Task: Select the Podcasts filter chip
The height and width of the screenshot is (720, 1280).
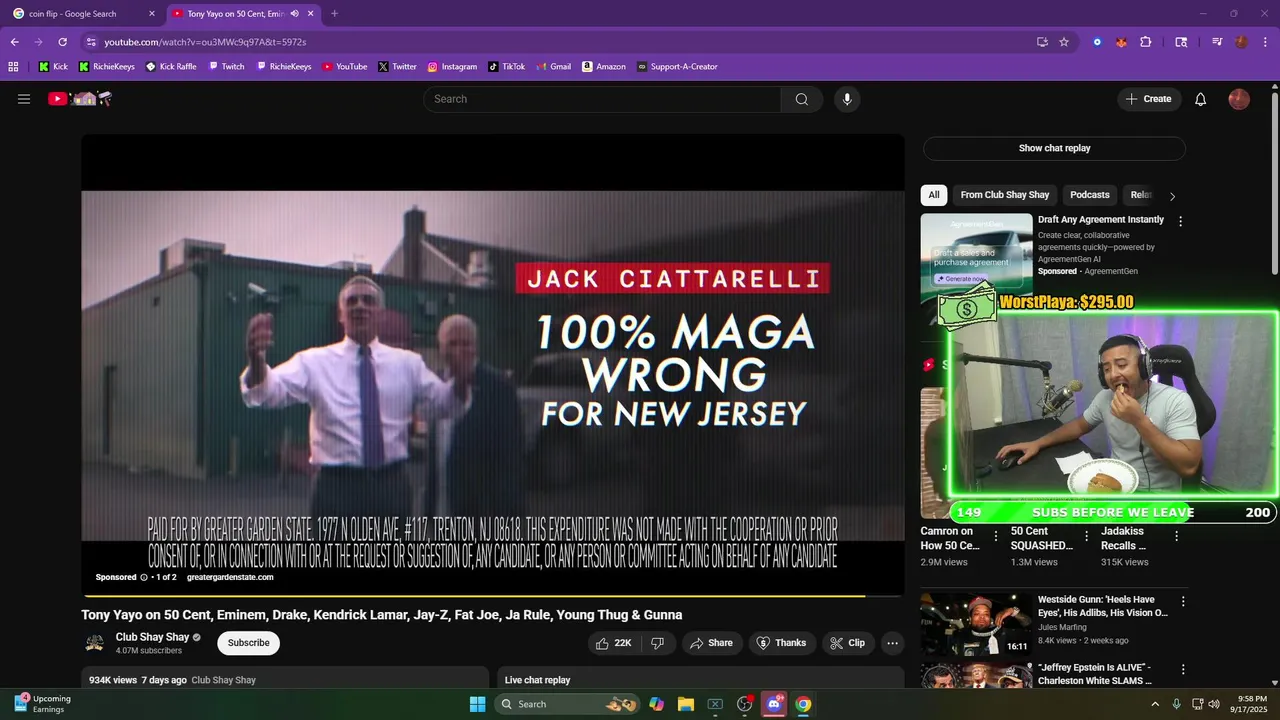Action: [1090, 195]
